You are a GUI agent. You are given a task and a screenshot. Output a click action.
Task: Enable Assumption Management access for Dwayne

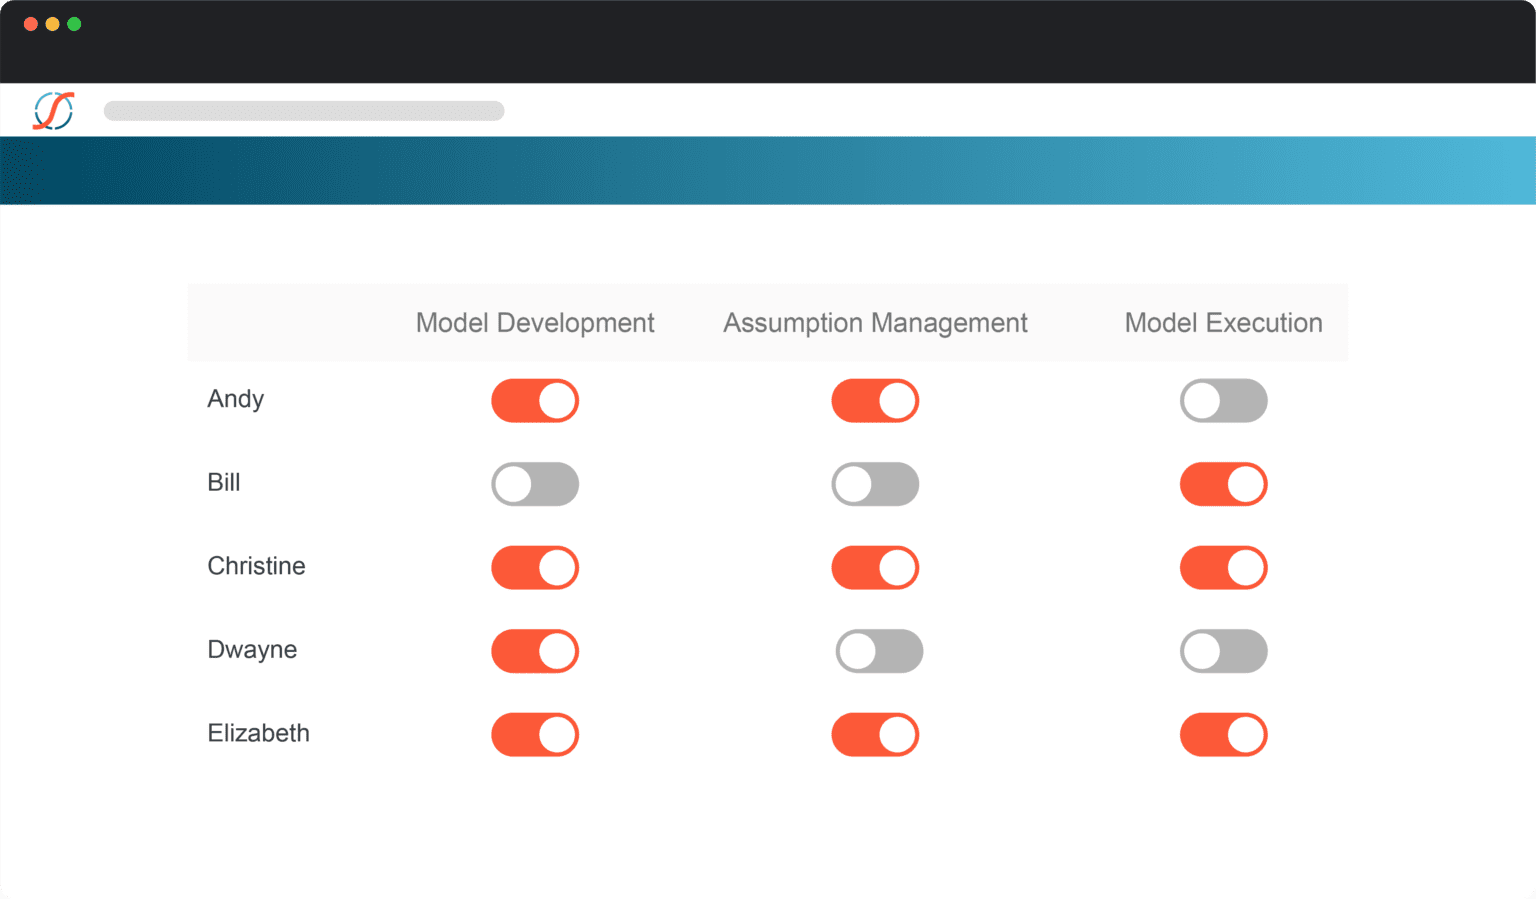tap(878, 650)
